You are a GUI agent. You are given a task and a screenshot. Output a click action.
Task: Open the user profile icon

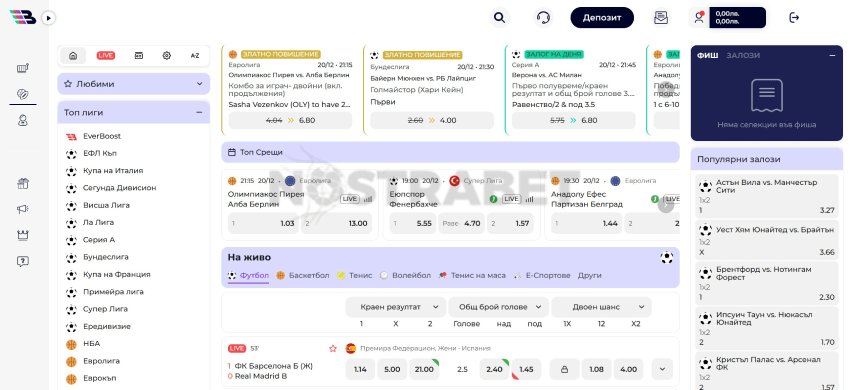tap(699, 18)
